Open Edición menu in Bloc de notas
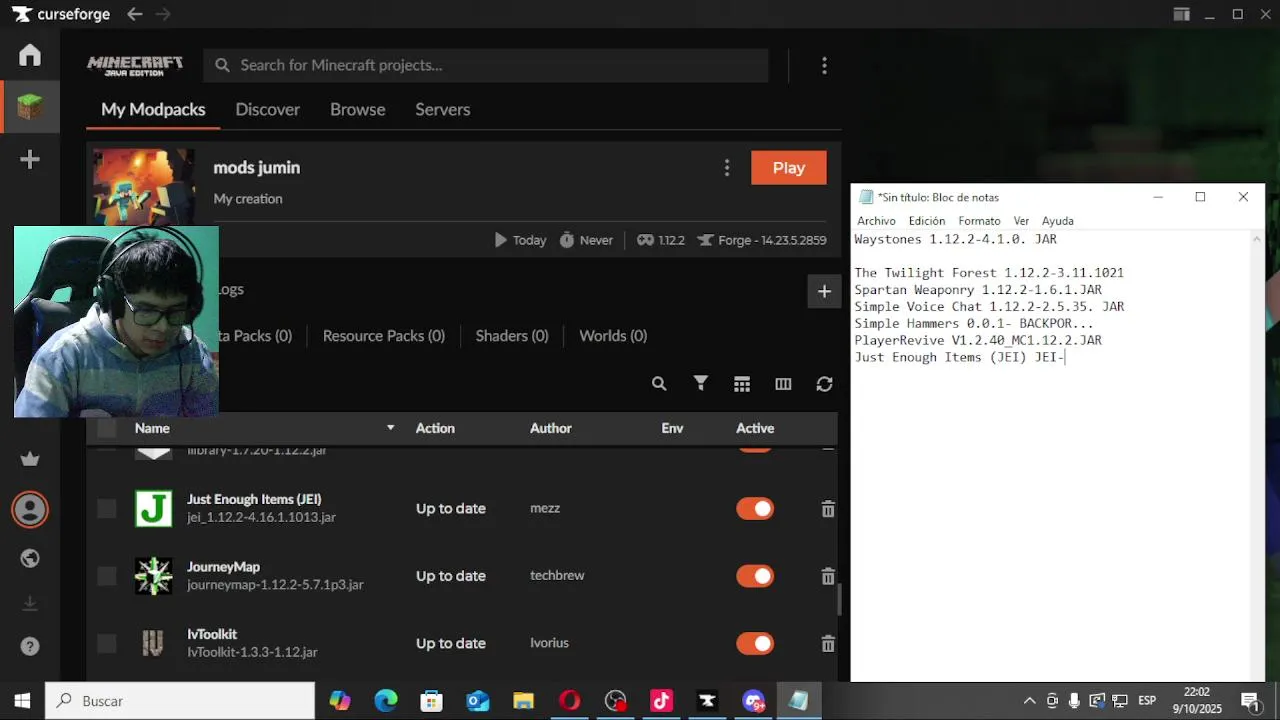This screenshot has width=1280, height=720. 927,221
